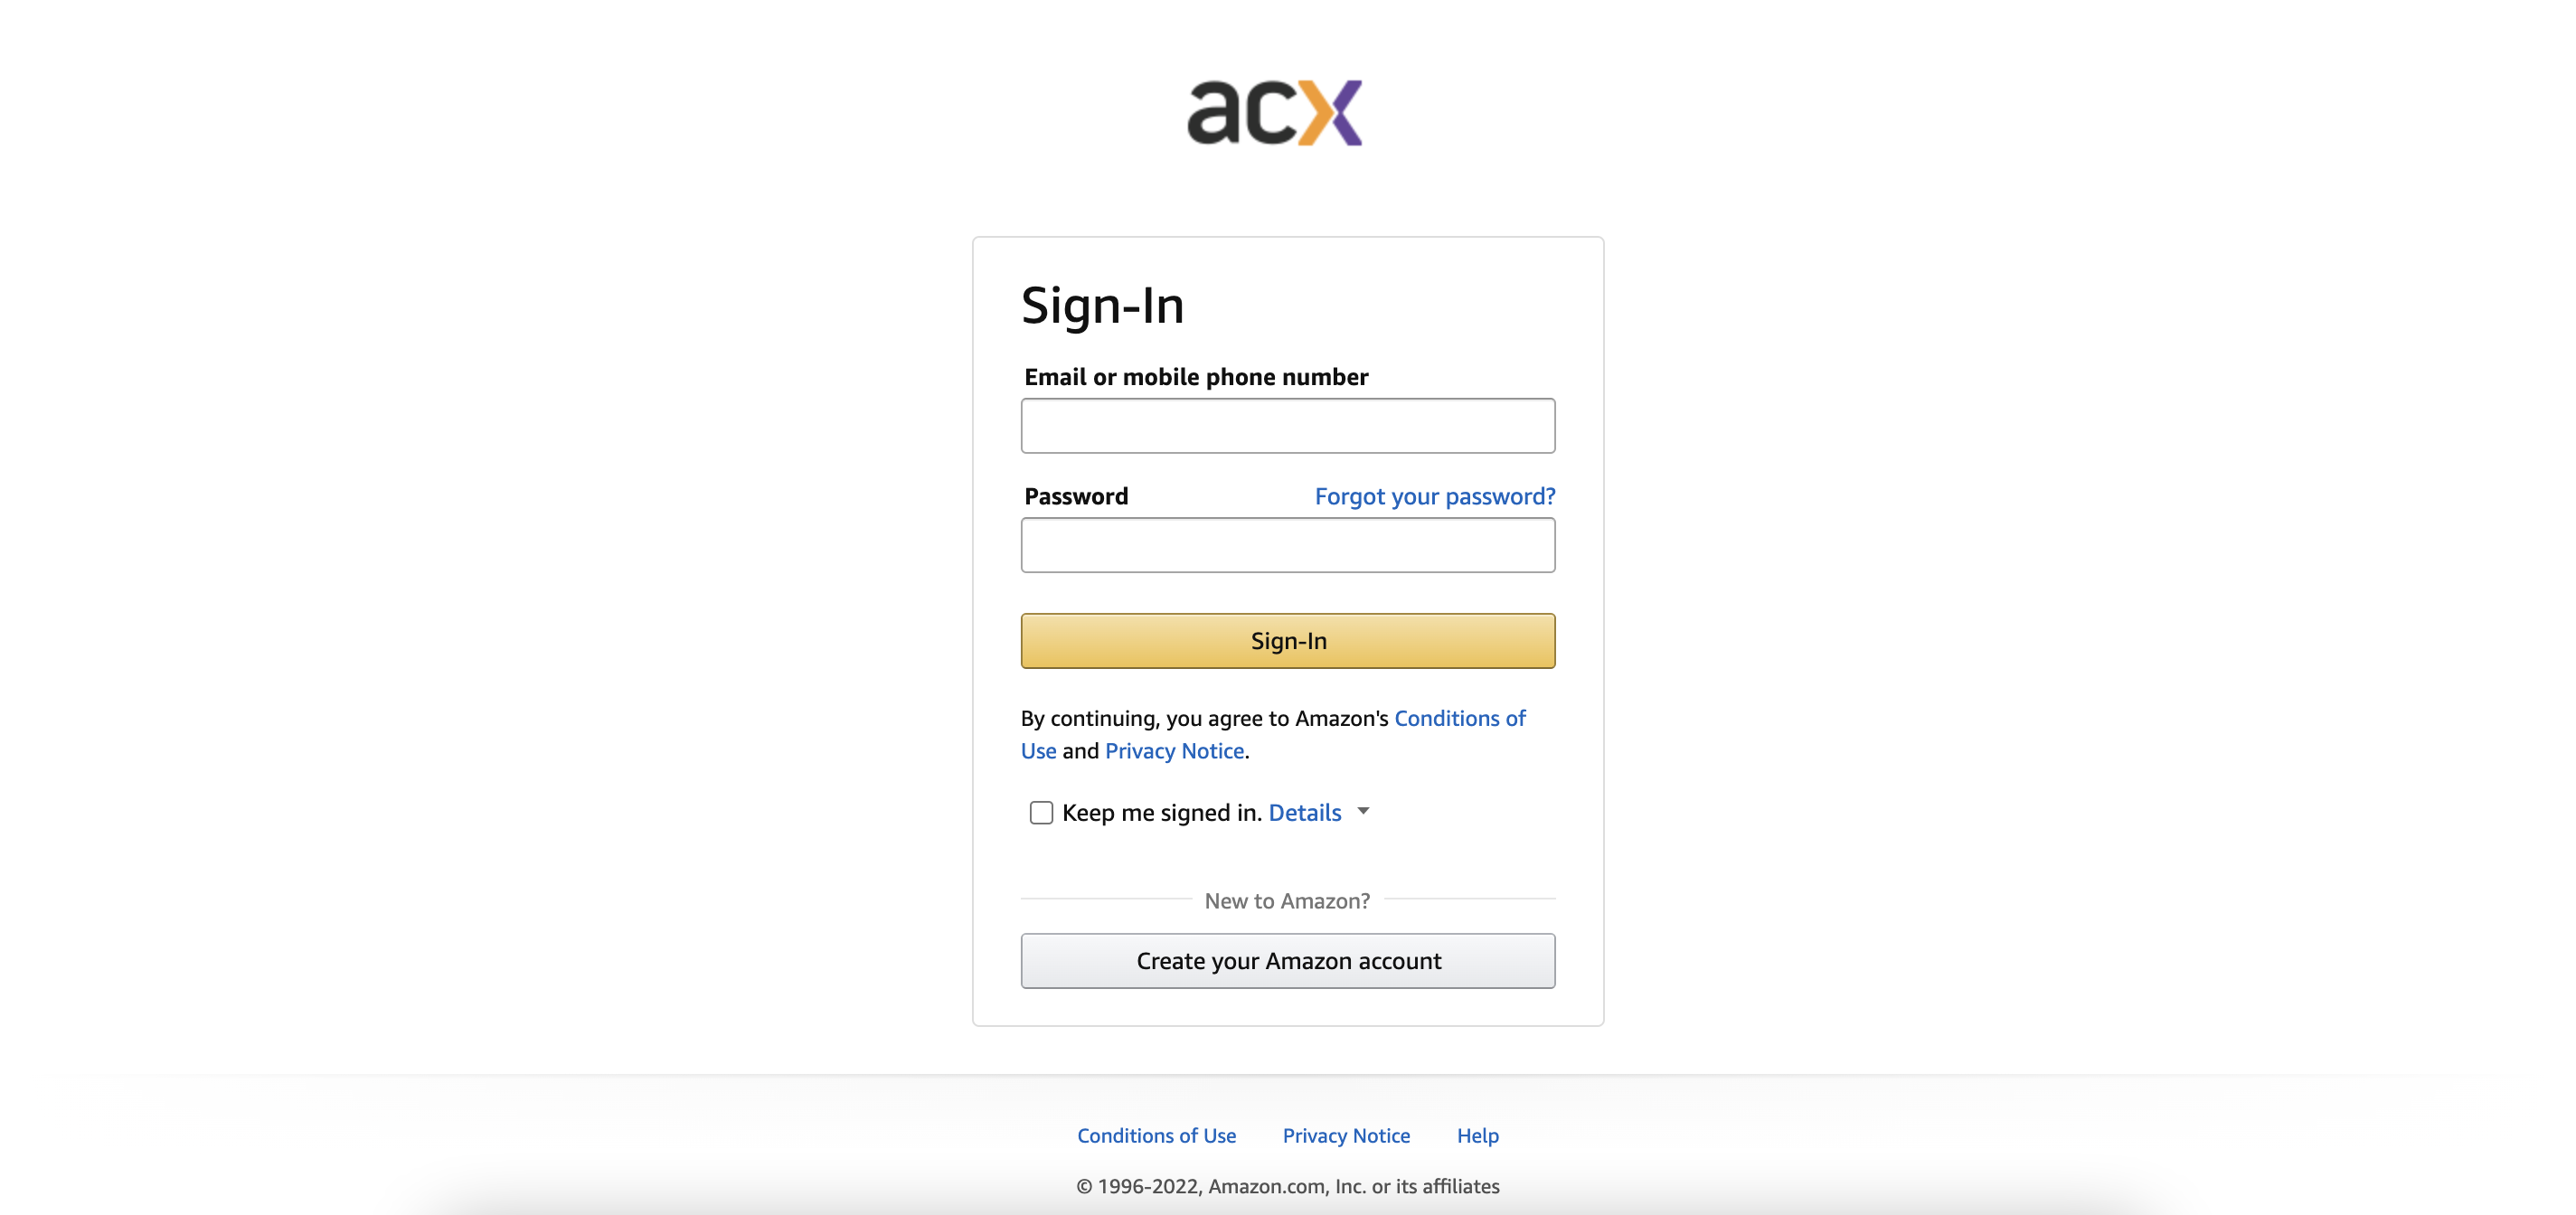Viewport: 2576px width, 1215px height.
Task: Click the Keep me signed in label text
Action: pyautogui.click(x=1162, y=812)
